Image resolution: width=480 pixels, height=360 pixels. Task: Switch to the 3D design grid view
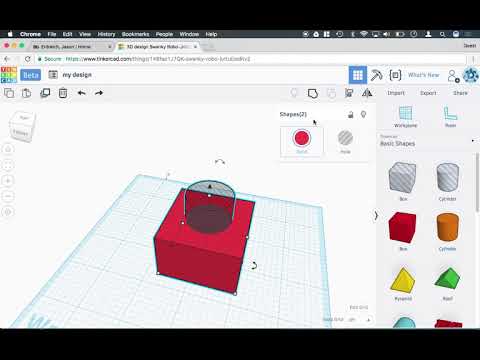point(358,75)
